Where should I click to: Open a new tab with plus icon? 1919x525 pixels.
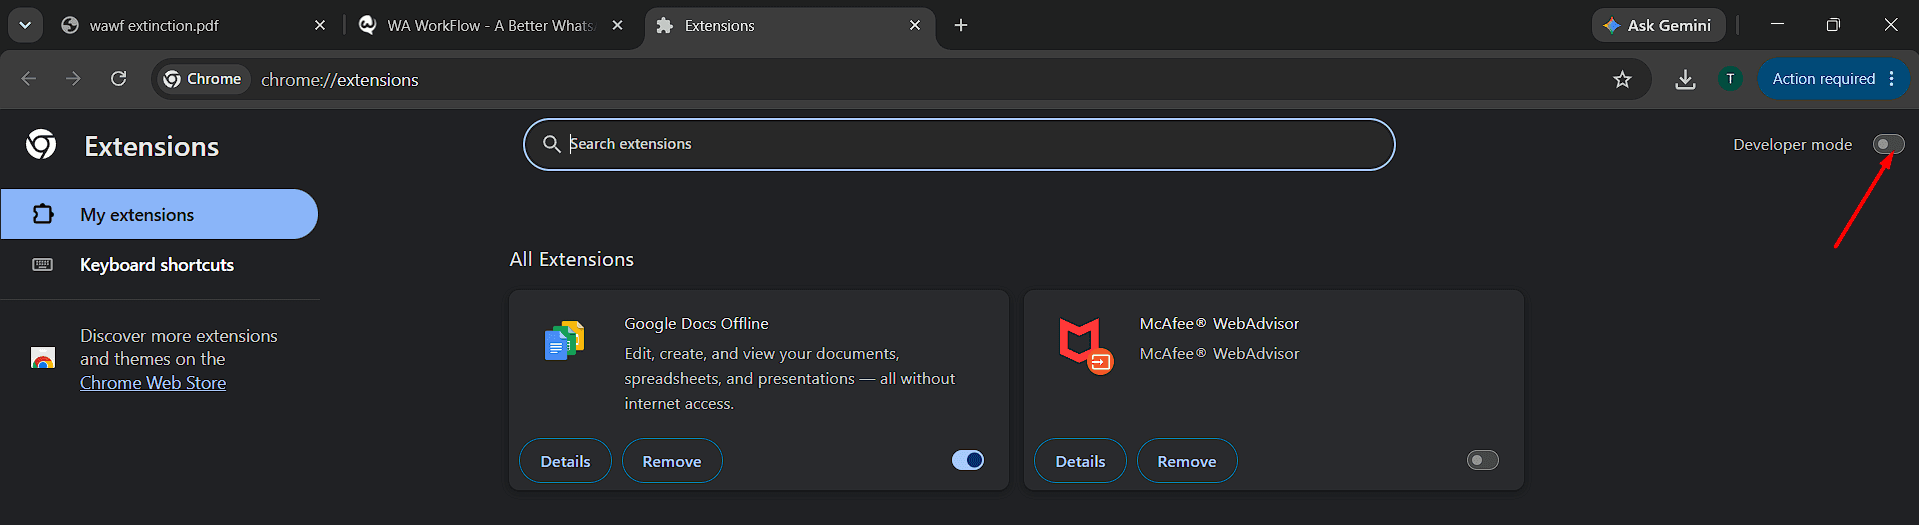[x=961, y=25]
